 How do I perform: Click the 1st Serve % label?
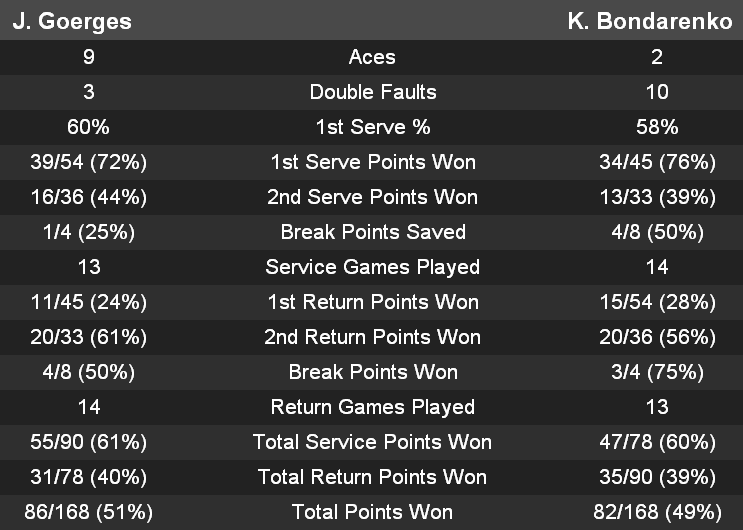[372, 127]
